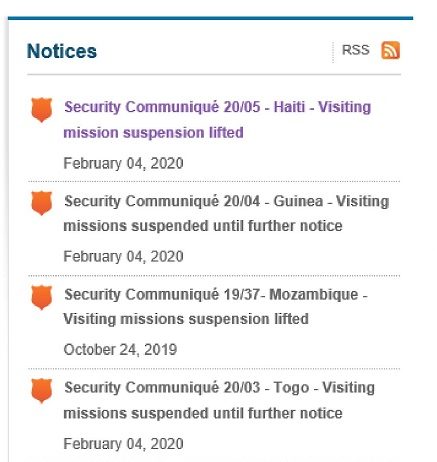437x462 pixels.
Task: Click the gray divider line under Notices heading
Action: [214, 74]
